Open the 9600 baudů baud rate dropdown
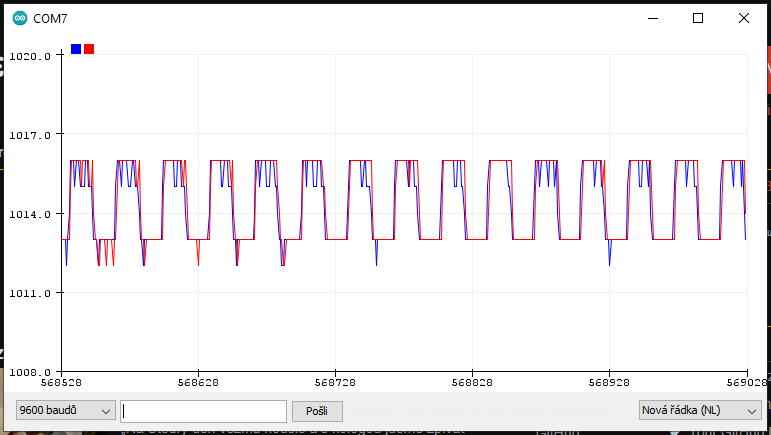The height and width of the screenshot is (435, 771). pyautogui.click(x=65, y=410)
